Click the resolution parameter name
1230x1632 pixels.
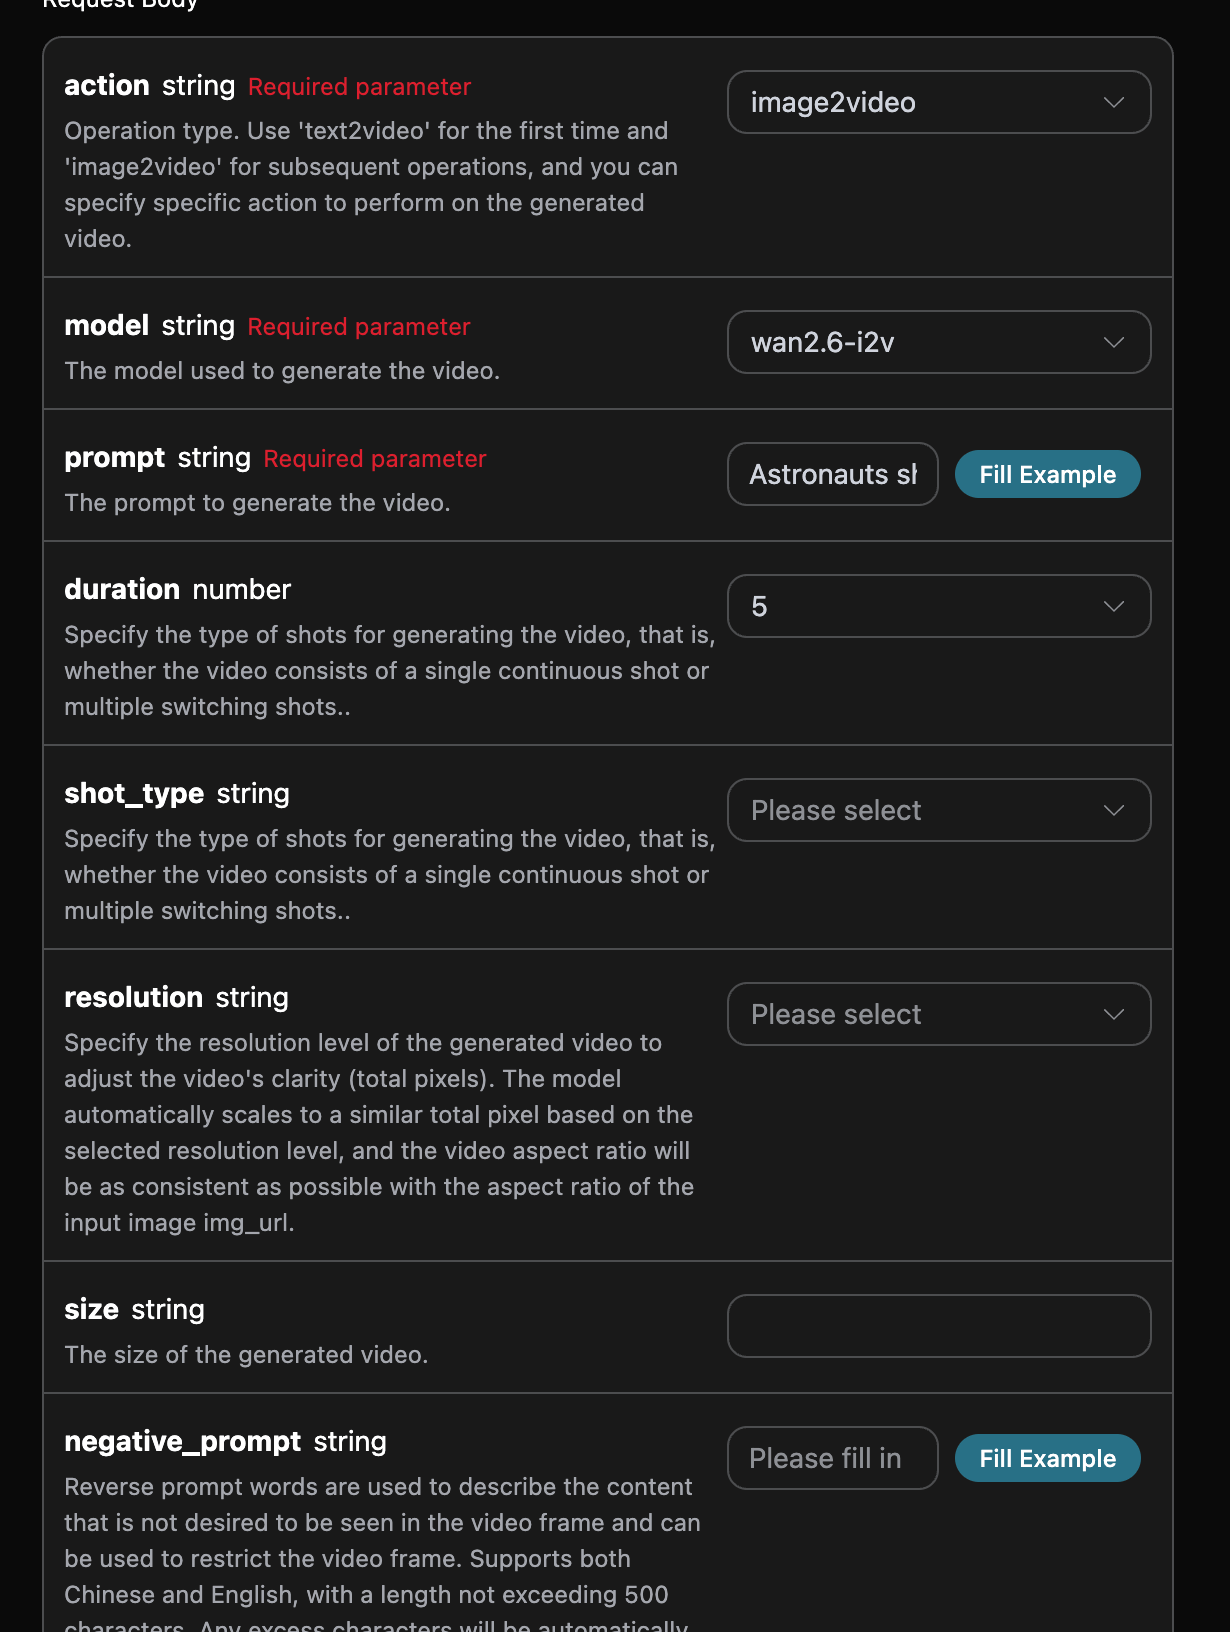(133, 998)
